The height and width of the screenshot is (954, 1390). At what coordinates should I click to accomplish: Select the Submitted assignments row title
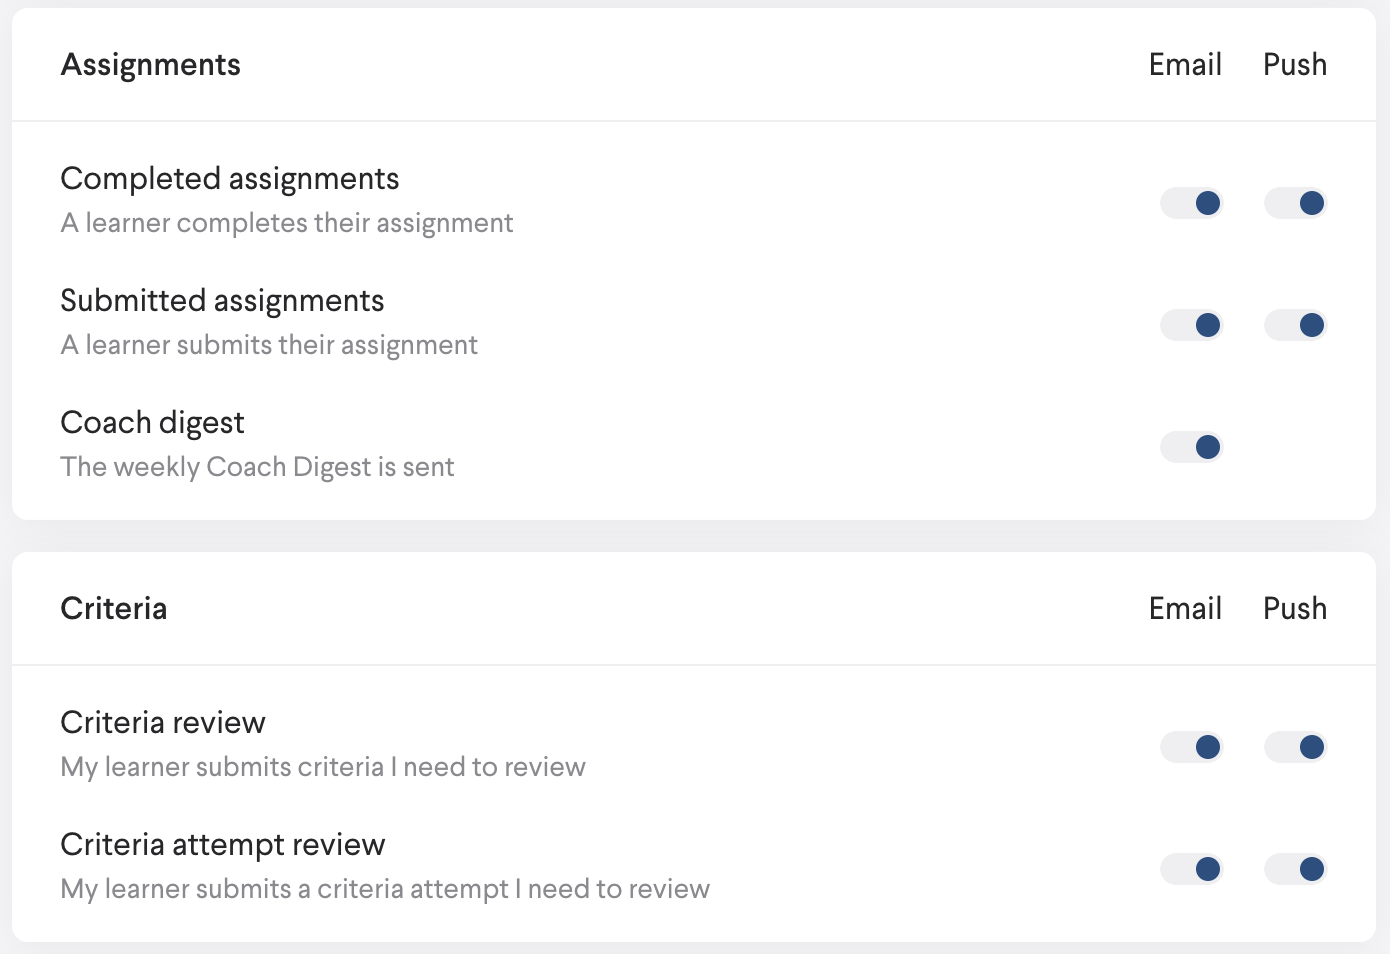tap(222, 301)
